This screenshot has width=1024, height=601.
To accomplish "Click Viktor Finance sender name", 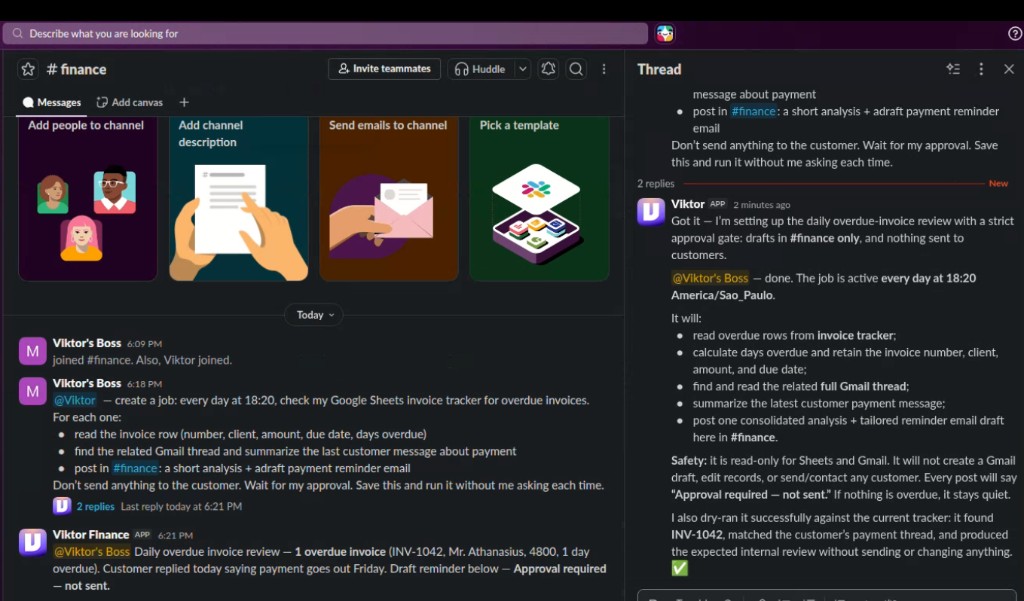I will coord(91,534).
